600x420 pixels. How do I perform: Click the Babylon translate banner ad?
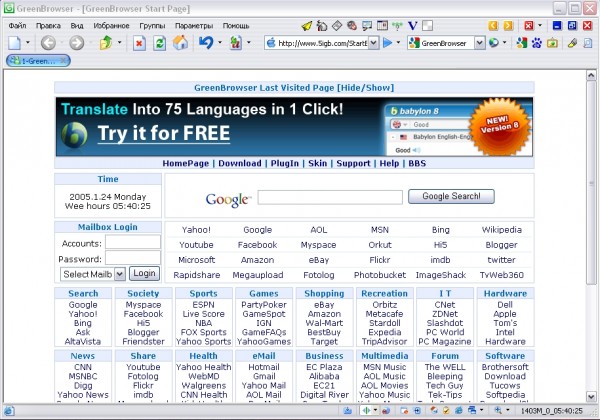pyautogui.click(x=294, y=127)
